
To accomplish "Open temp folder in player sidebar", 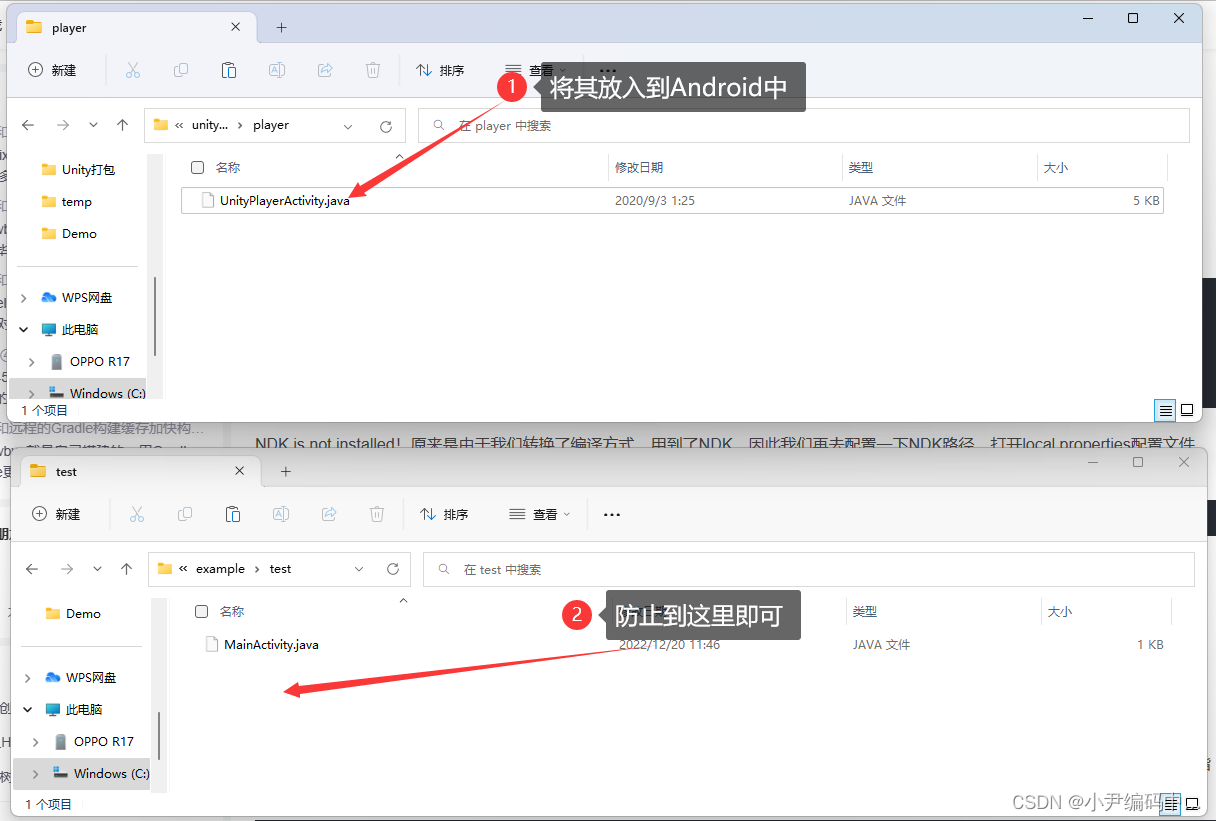I will 67,201.
